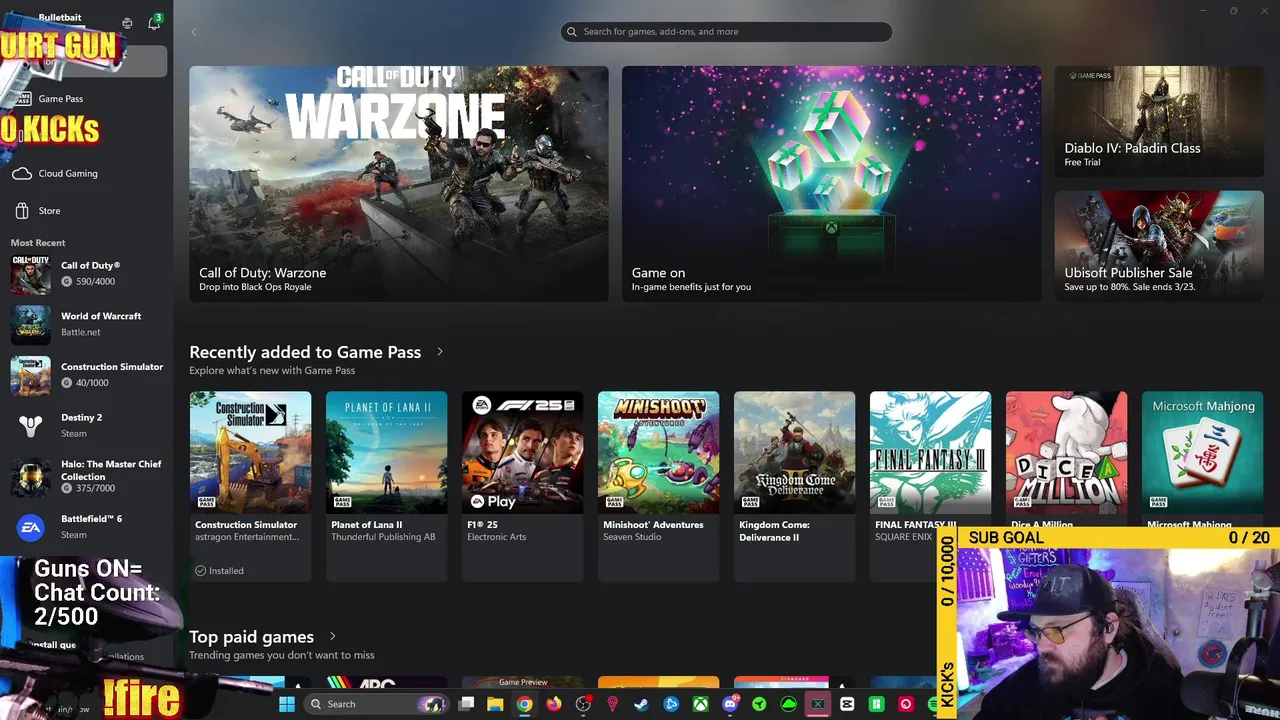Open Halo: The Master Chief Collection entry

click(x=85, y=476)
